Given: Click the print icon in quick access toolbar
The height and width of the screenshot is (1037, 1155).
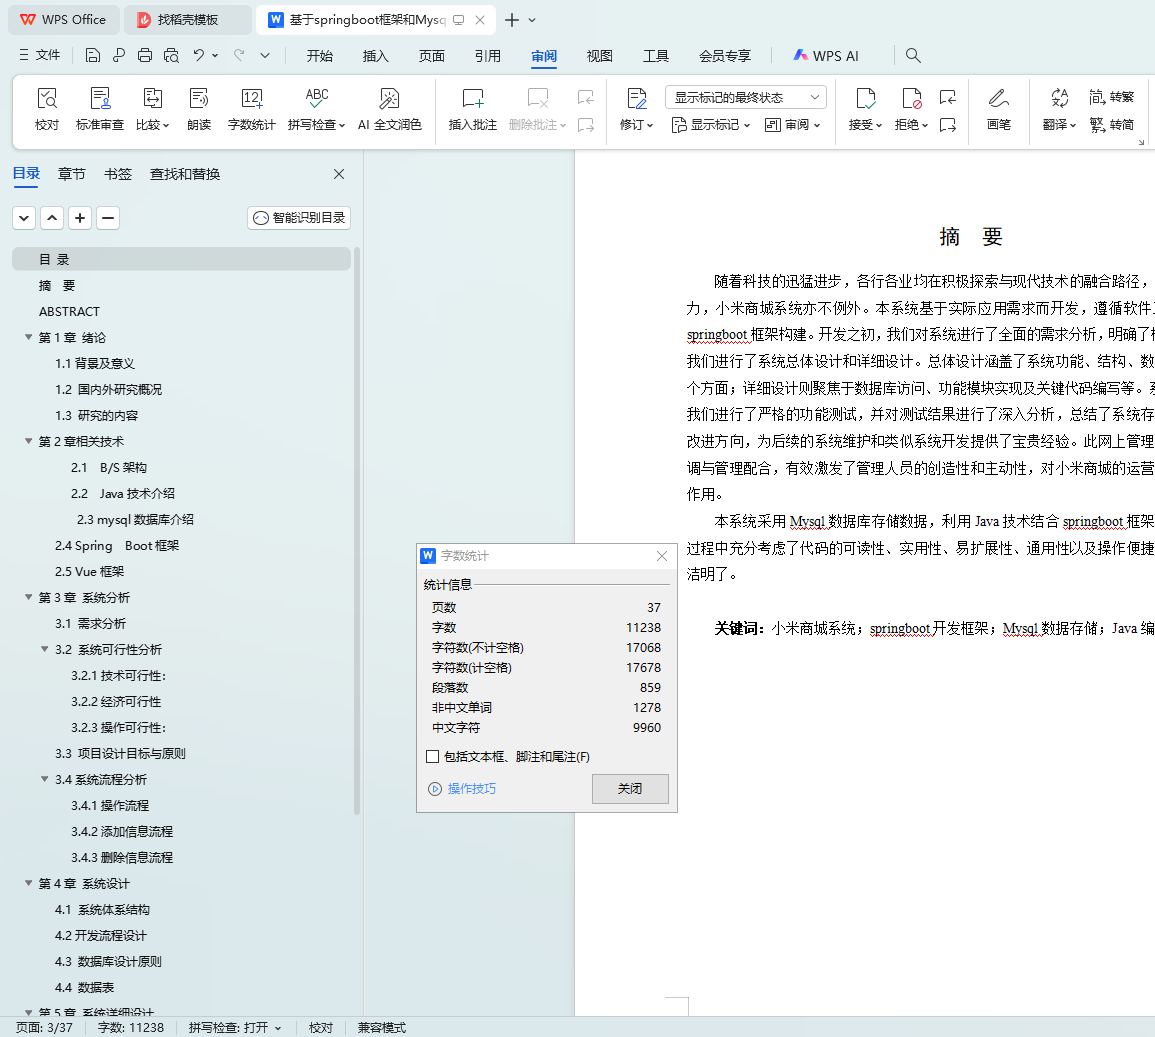Looking at the screenshot, I should [x=145, y=55].
